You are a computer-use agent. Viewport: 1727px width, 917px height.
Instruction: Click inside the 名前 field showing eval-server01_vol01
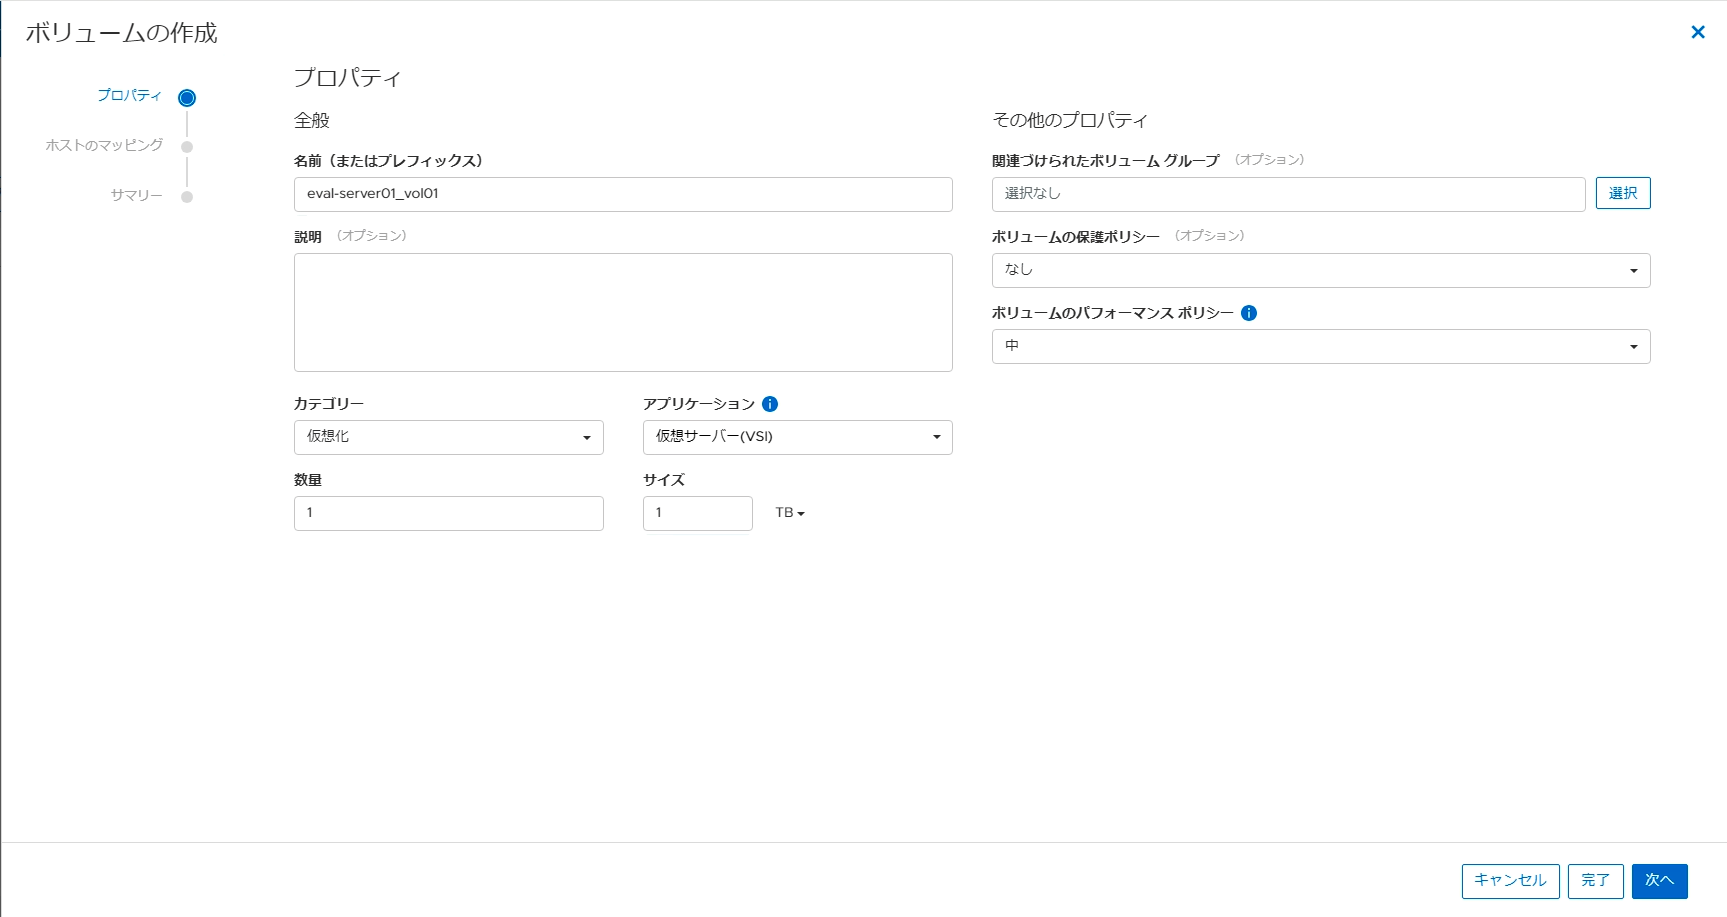623,194
